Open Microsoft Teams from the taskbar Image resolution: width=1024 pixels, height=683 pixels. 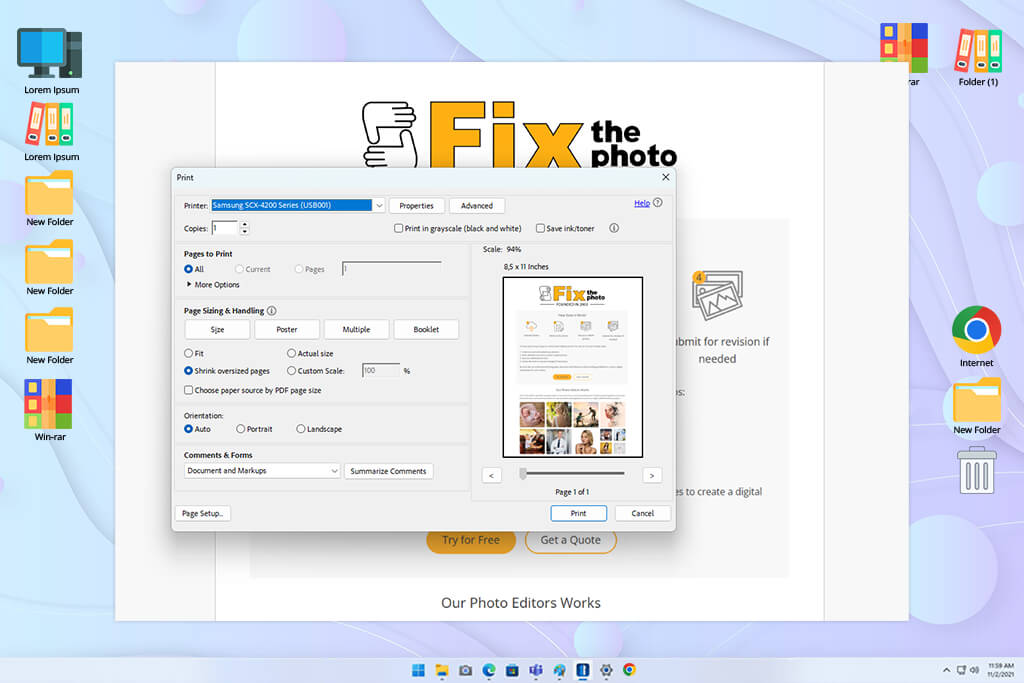click(x=536, y=670)
